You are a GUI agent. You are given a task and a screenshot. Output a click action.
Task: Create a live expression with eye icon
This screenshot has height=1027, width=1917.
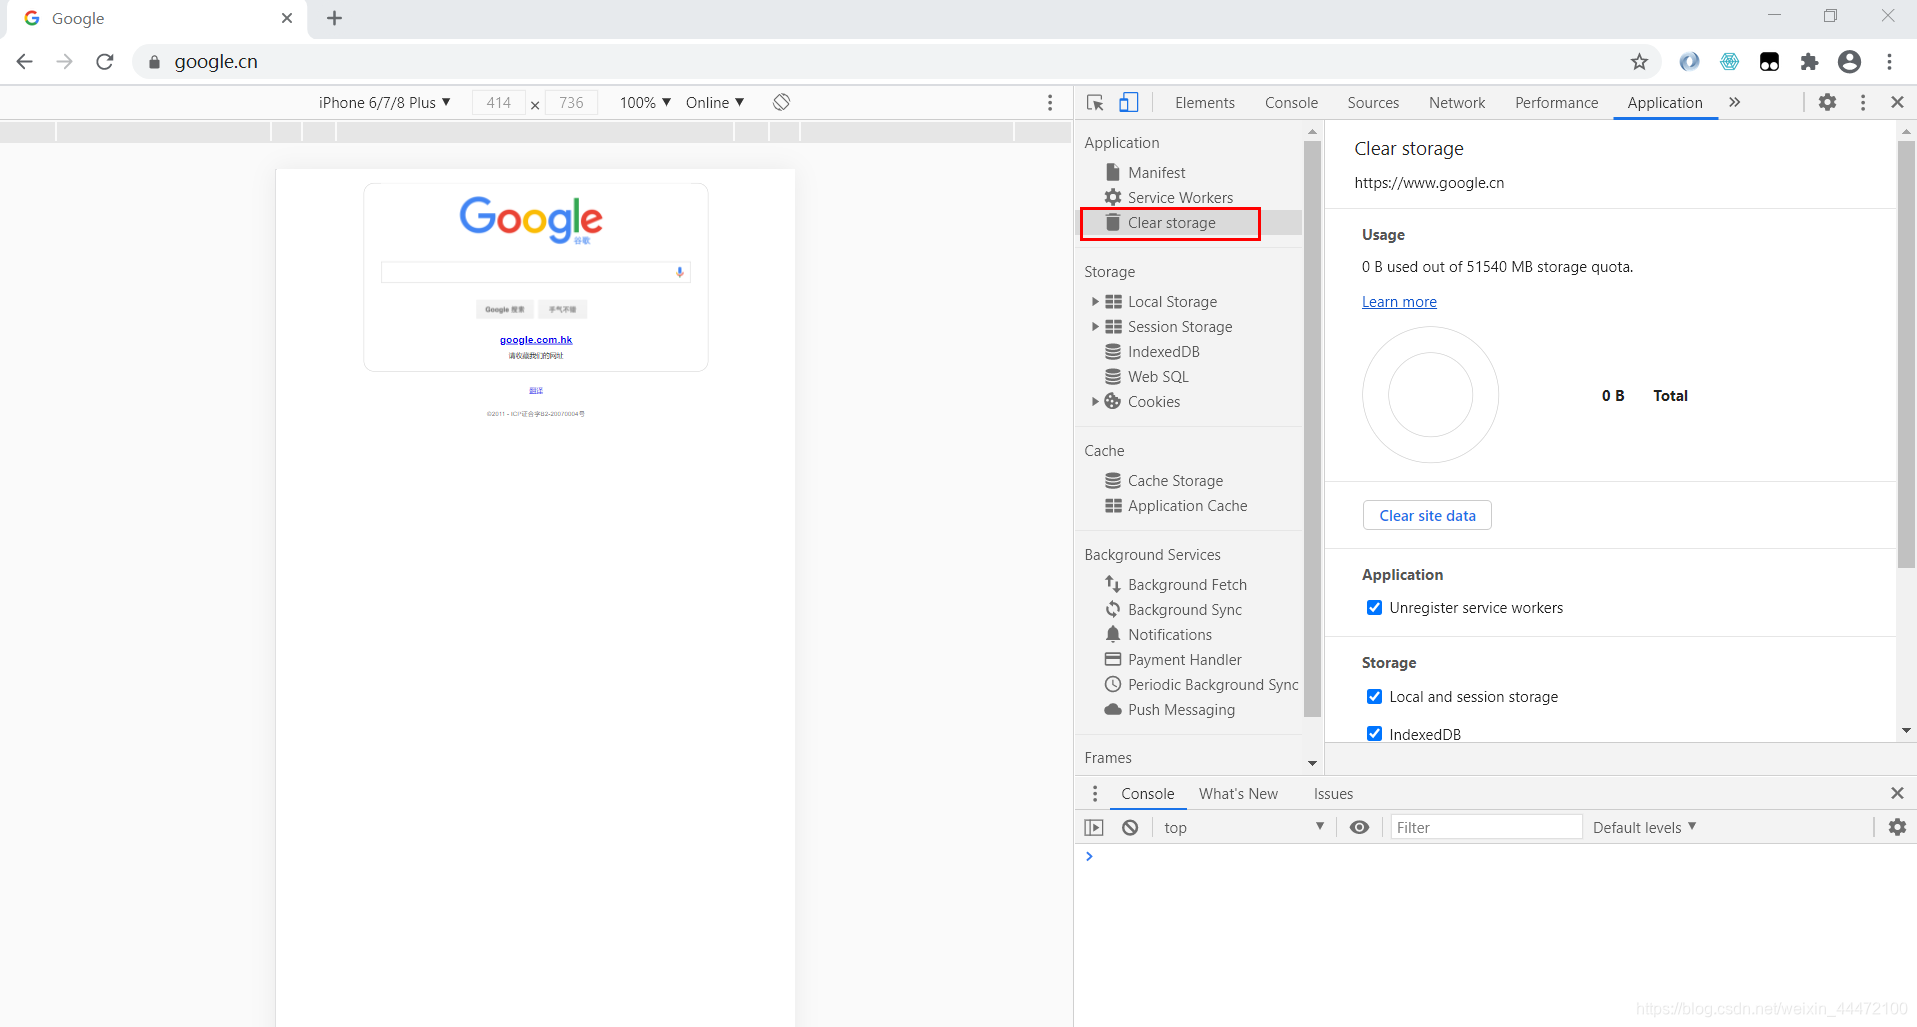click(1359, 827)
